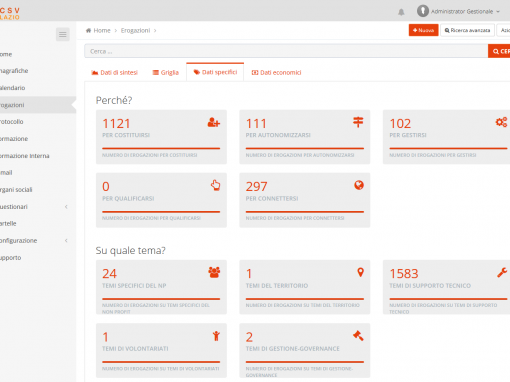
Task: Click the CSV Lazio logo
Action: pyautogui.click(x=10, y=14)
